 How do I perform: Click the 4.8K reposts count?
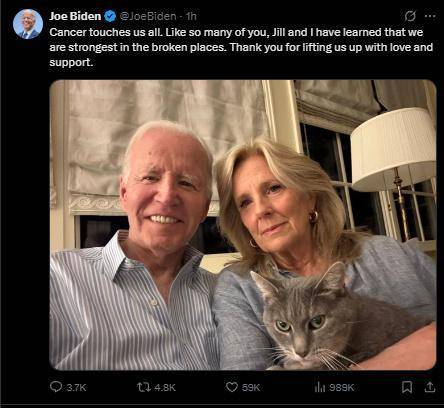[x=165, y=387]
